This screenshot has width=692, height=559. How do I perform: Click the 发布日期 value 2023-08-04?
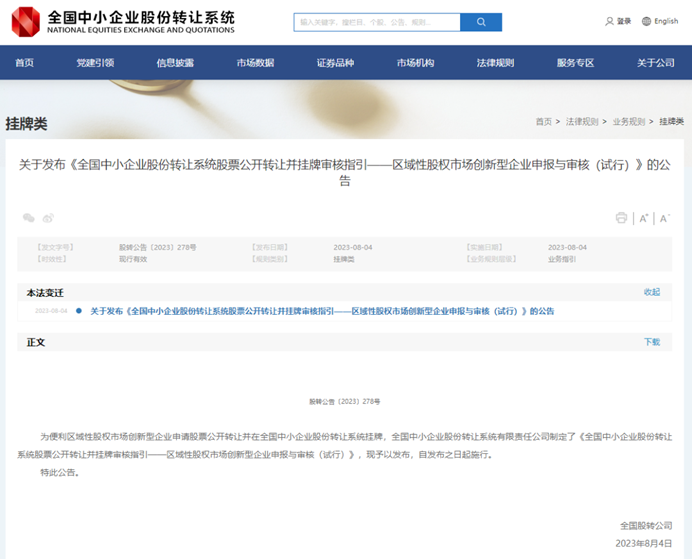[353, 248]
